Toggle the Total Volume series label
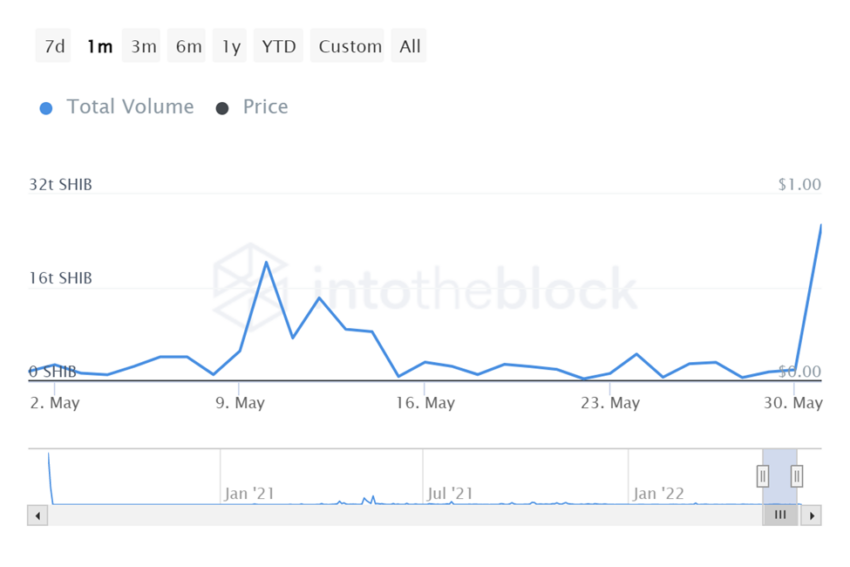Viewport: 850px width, 567px height. 130,107
